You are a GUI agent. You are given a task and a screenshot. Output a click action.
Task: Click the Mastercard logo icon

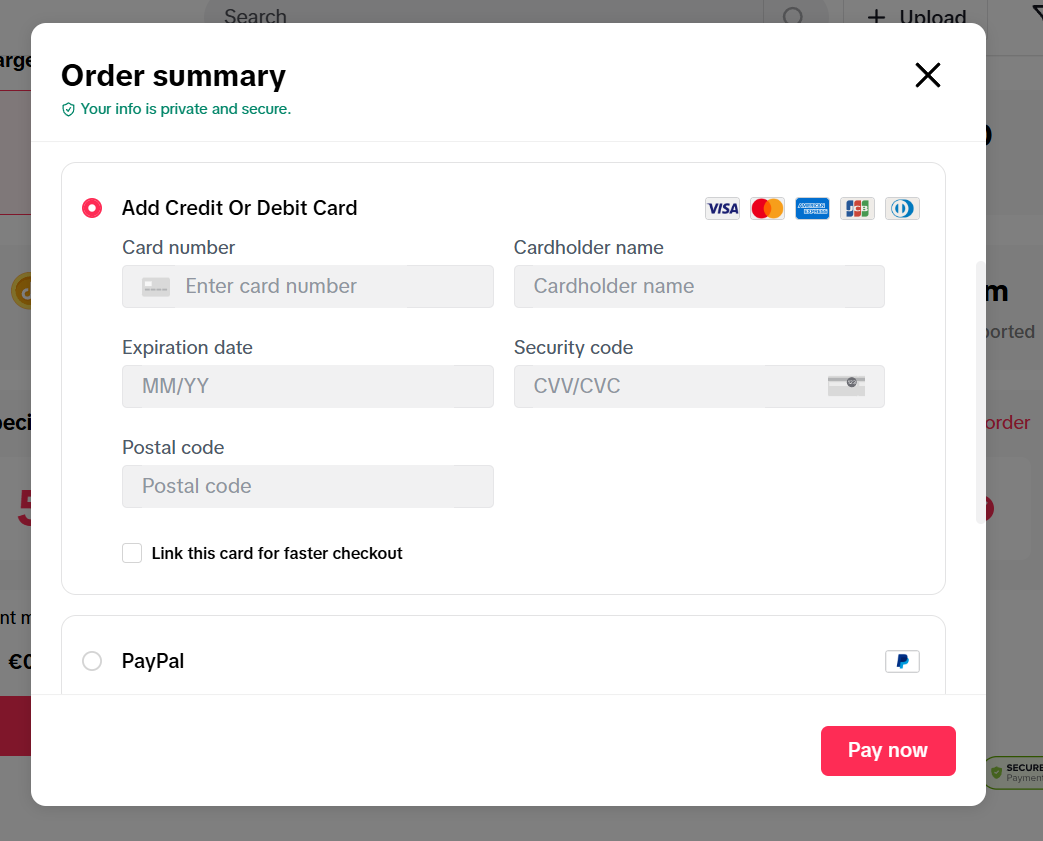coord(767,208)
